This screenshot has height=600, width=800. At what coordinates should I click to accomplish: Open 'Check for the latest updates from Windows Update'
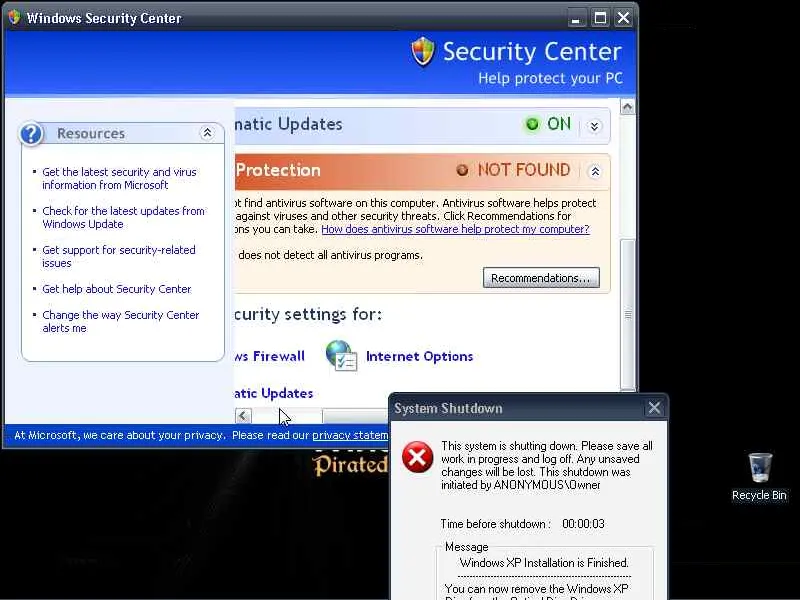123,217
